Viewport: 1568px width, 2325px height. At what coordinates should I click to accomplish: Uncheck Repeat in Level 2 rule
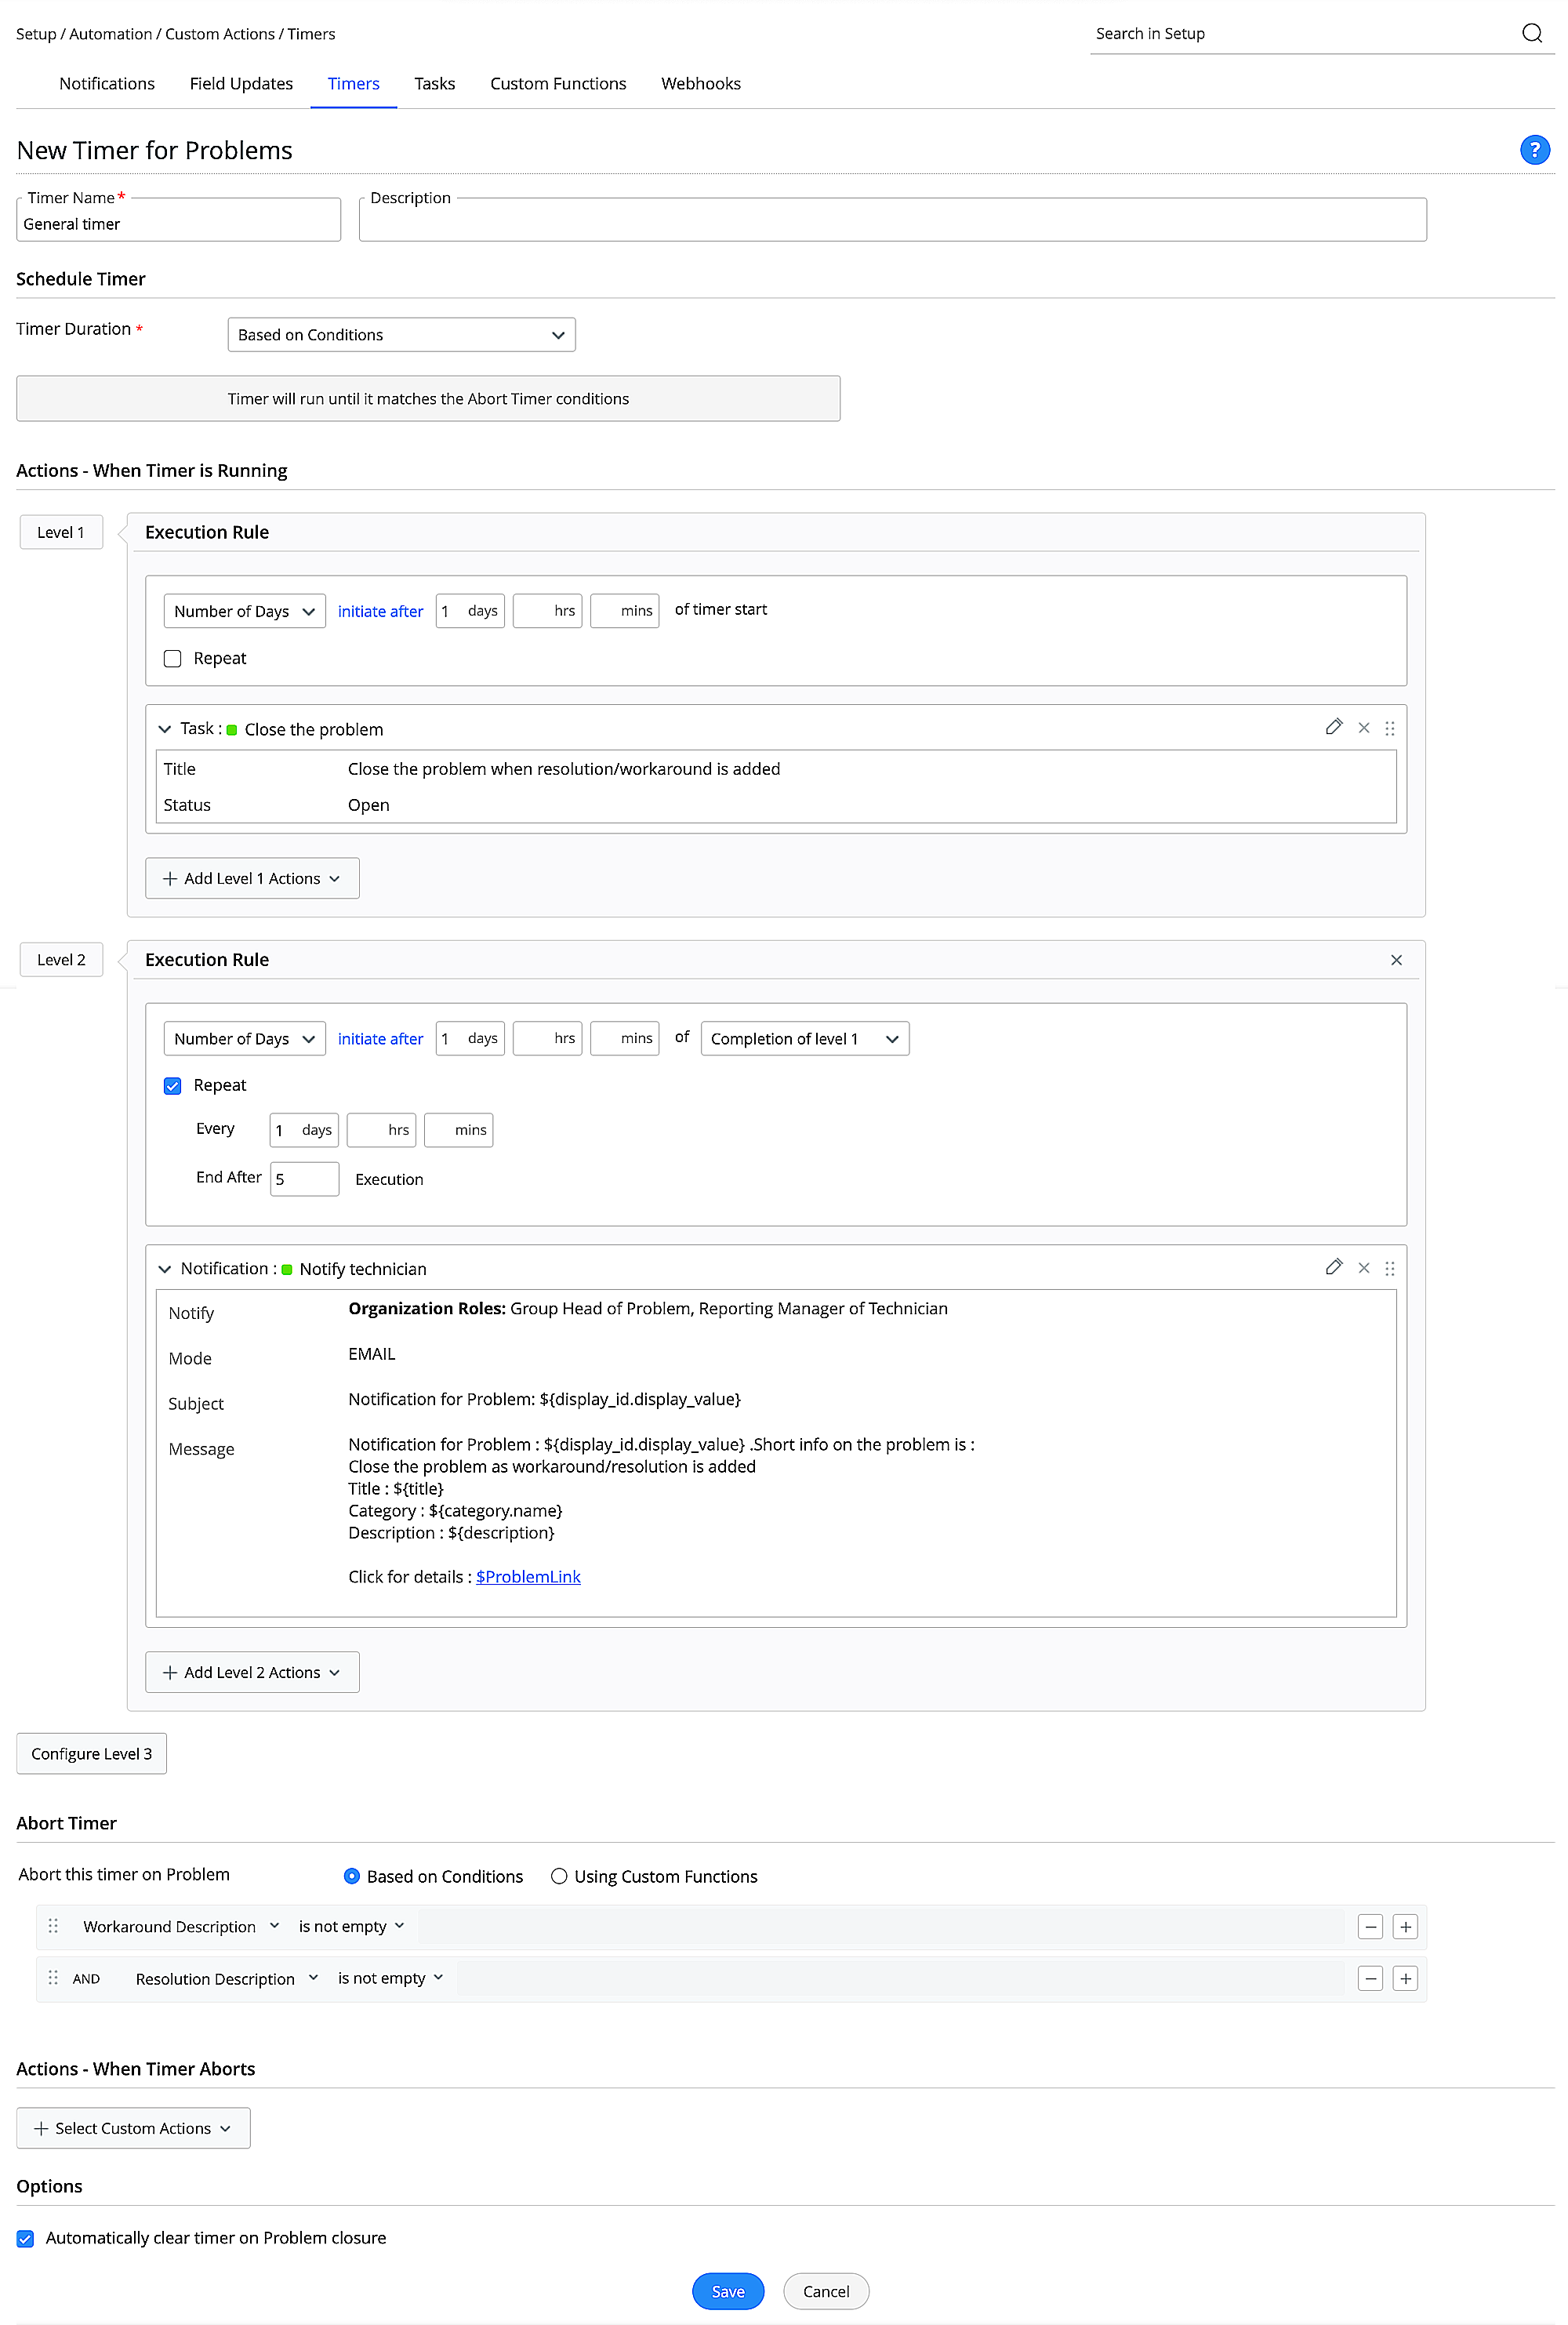(x=173, y=1086)
